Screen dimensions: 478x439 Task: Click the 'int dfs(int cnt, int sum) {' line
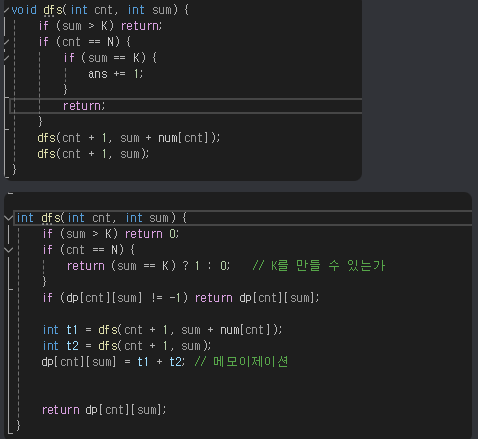pyautogui.click(x=102, y=218)
